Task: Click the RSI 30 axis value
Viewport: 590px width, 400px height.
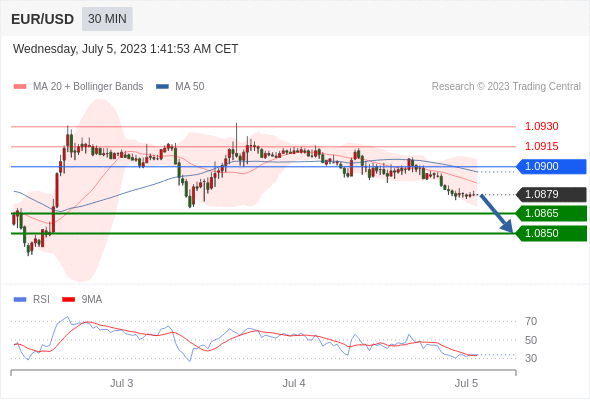Action: point(531,358)
